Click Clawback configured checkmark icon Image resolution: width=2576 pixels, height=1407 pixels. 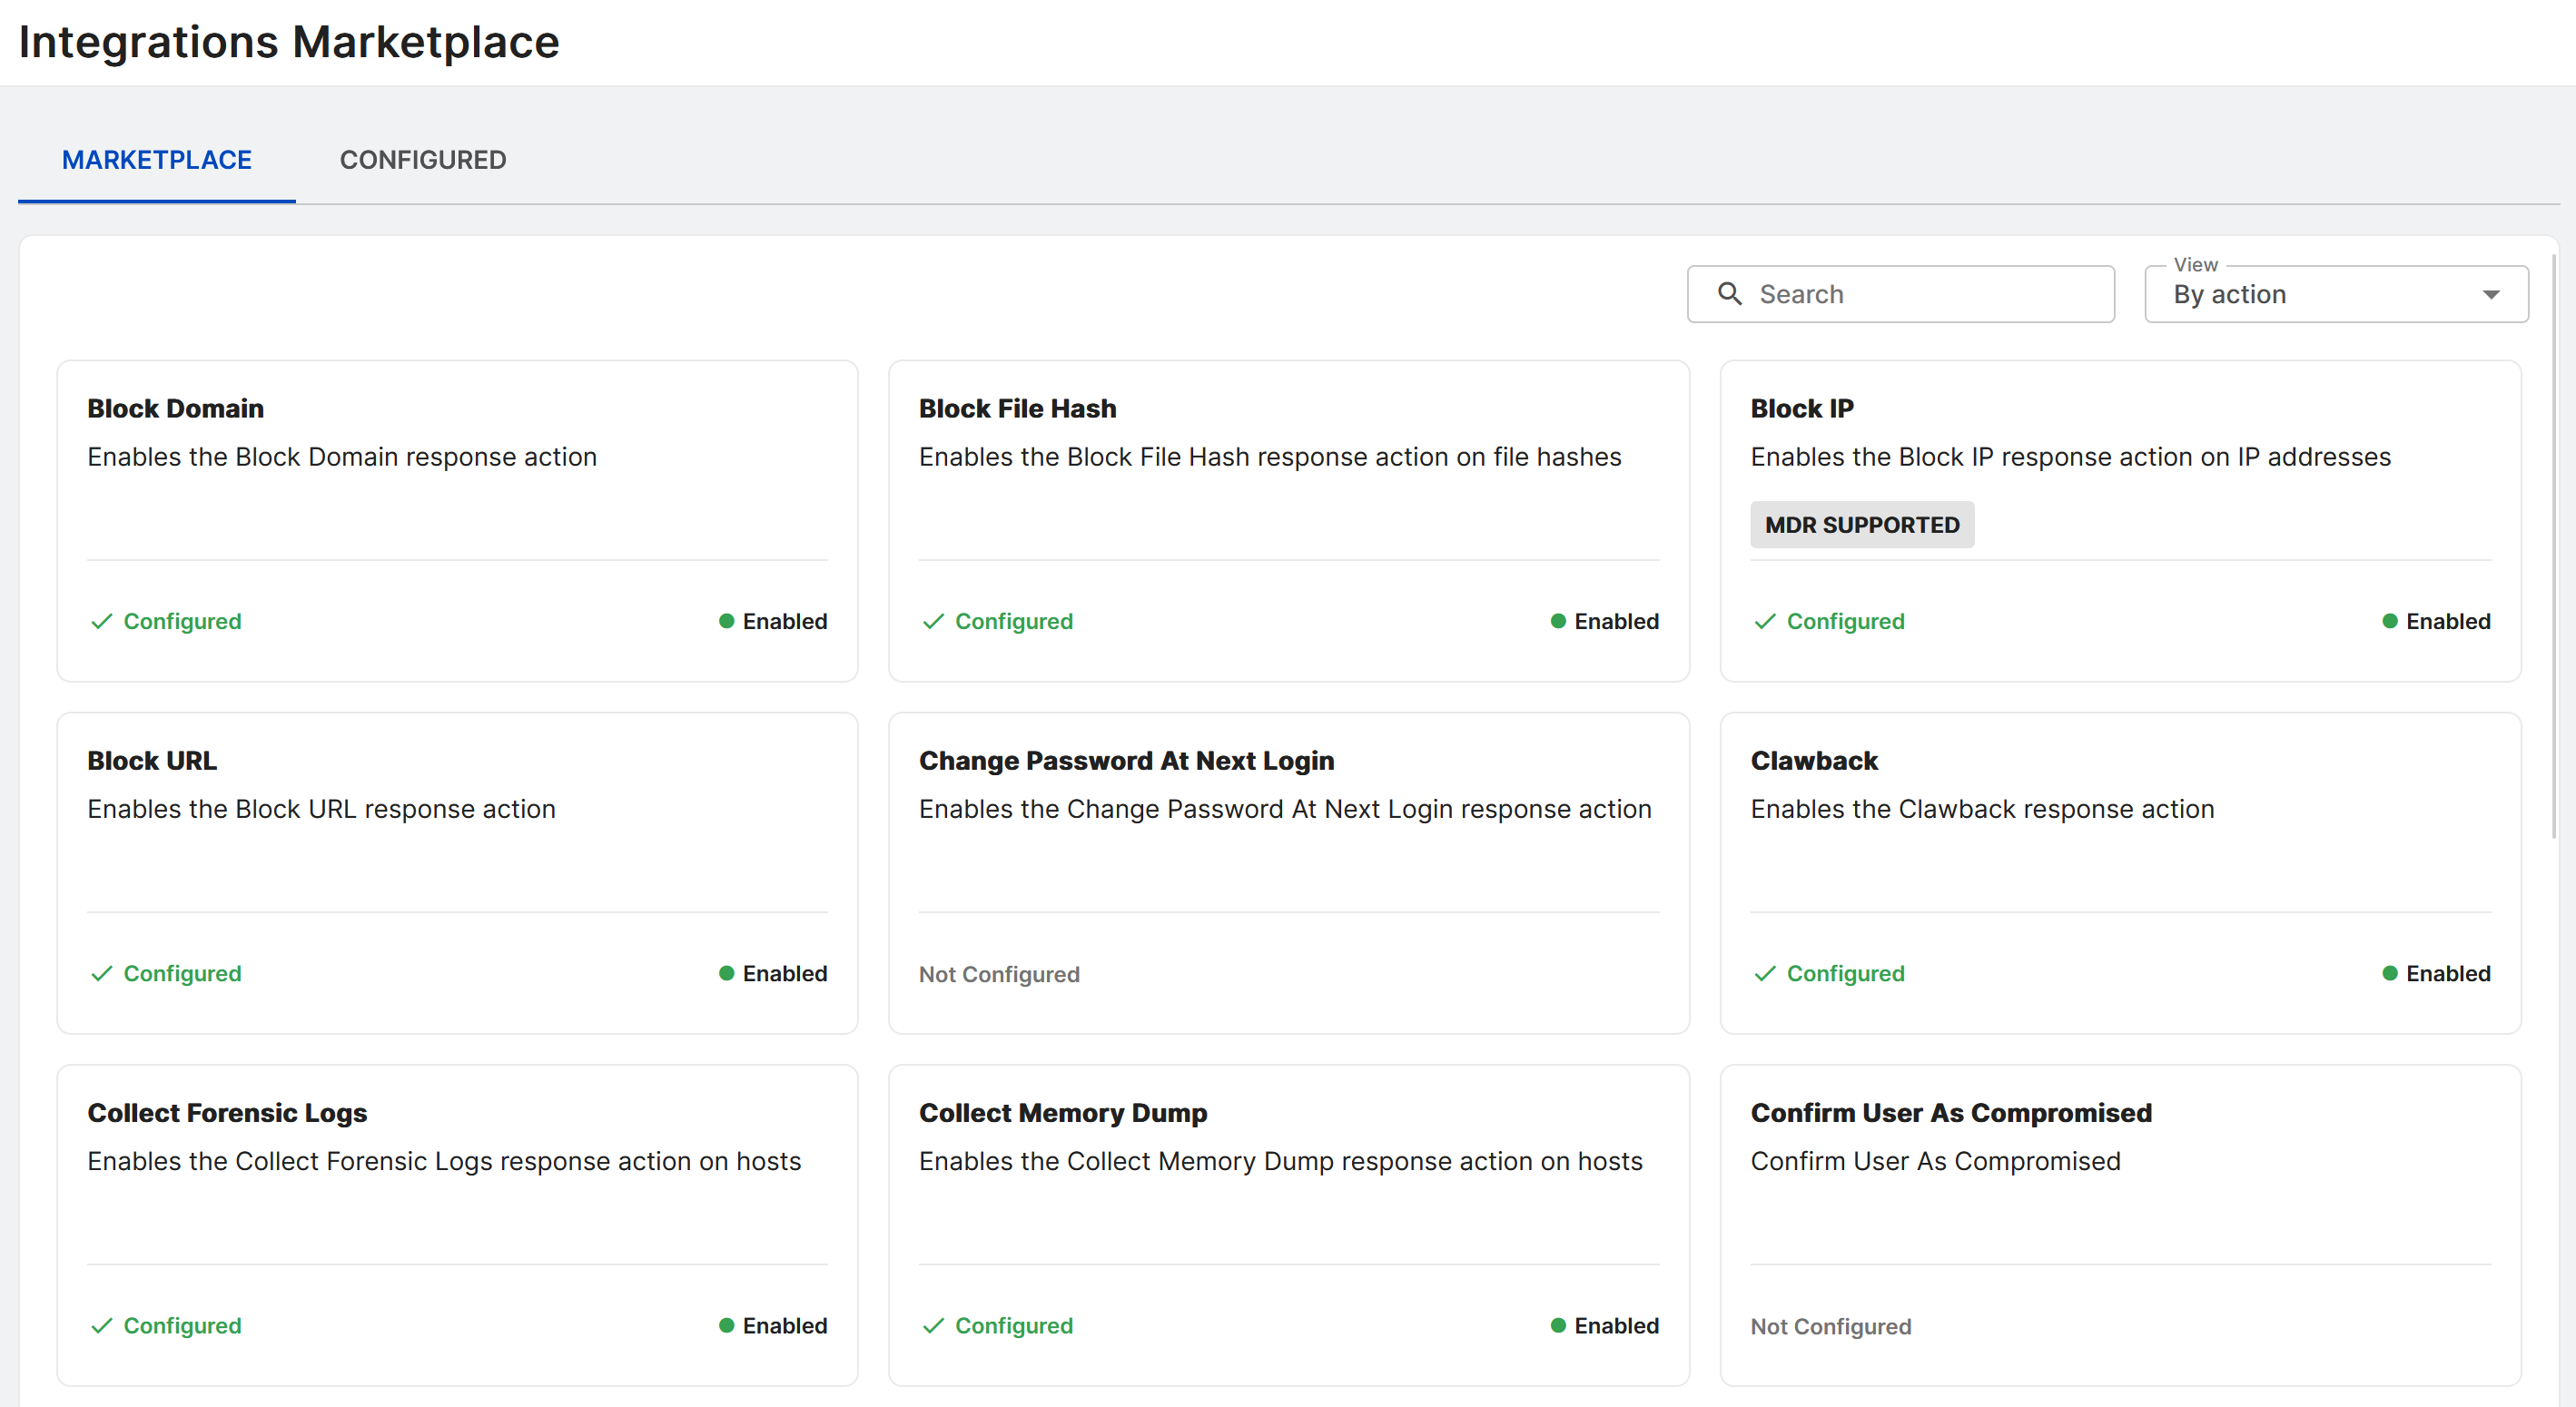pyautogui.click(x=1765, y=973)
